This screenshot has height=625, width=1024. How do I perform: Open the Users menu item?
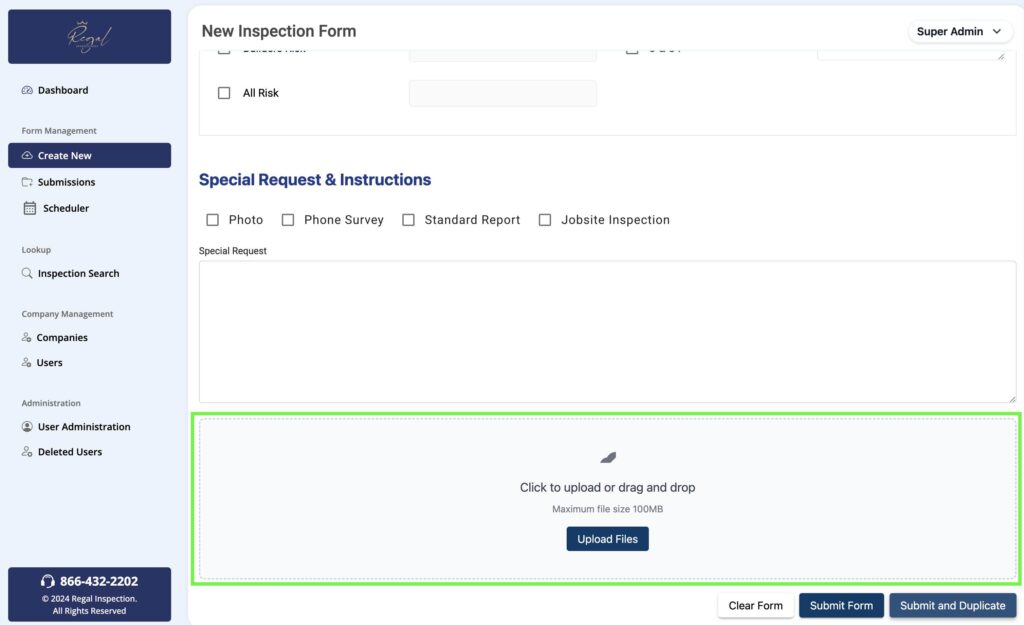click(x=50, y=363)
